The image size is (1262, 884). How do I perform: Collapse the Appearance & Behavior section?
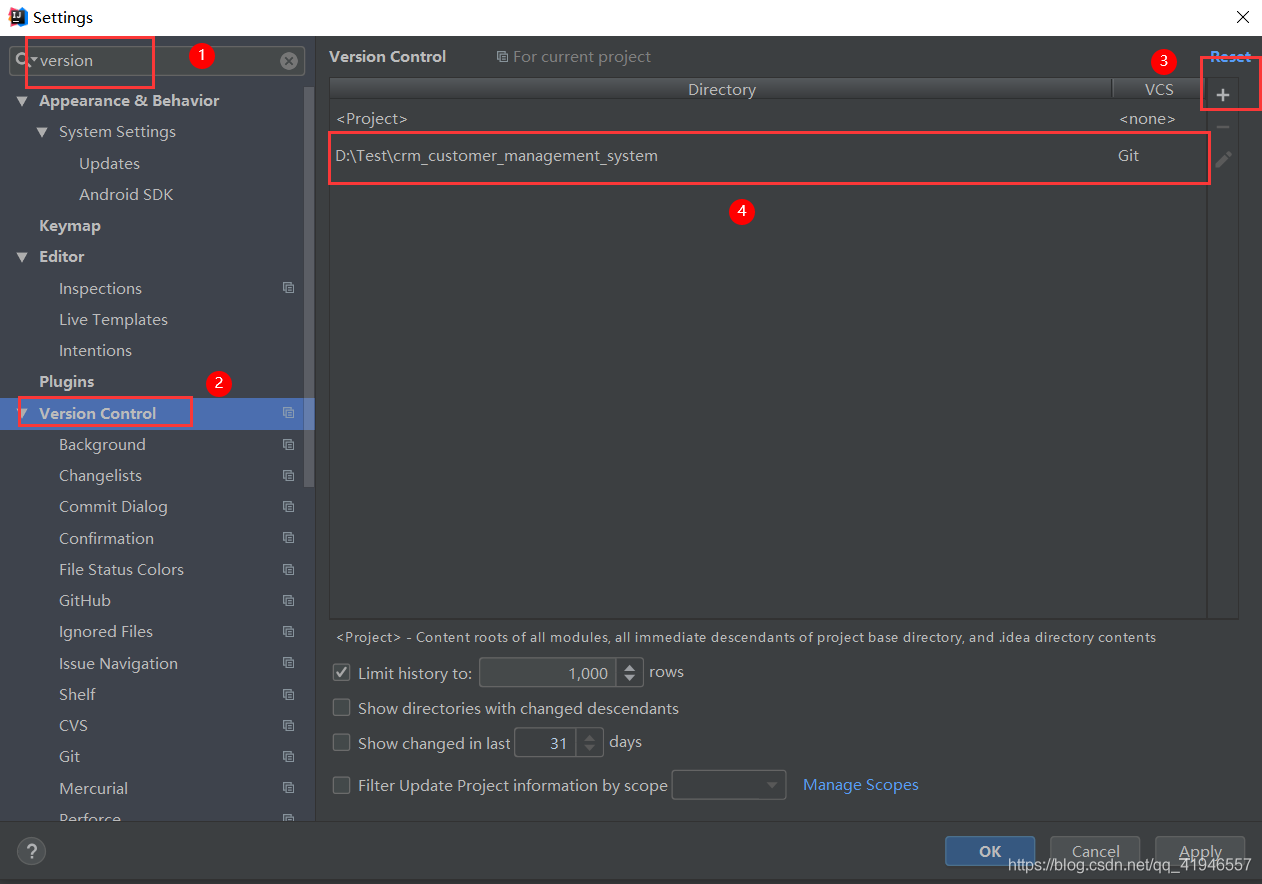[x=22, y=101]
